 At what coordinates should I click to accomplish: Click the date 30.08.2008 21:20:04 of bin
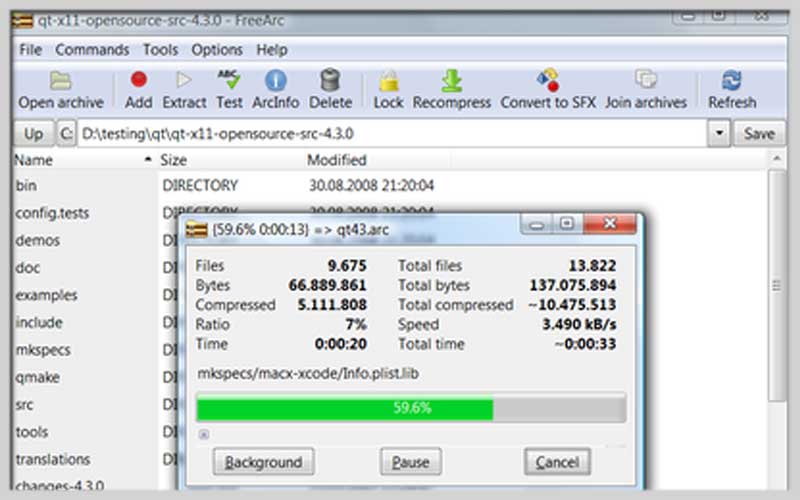pos(371,185)
